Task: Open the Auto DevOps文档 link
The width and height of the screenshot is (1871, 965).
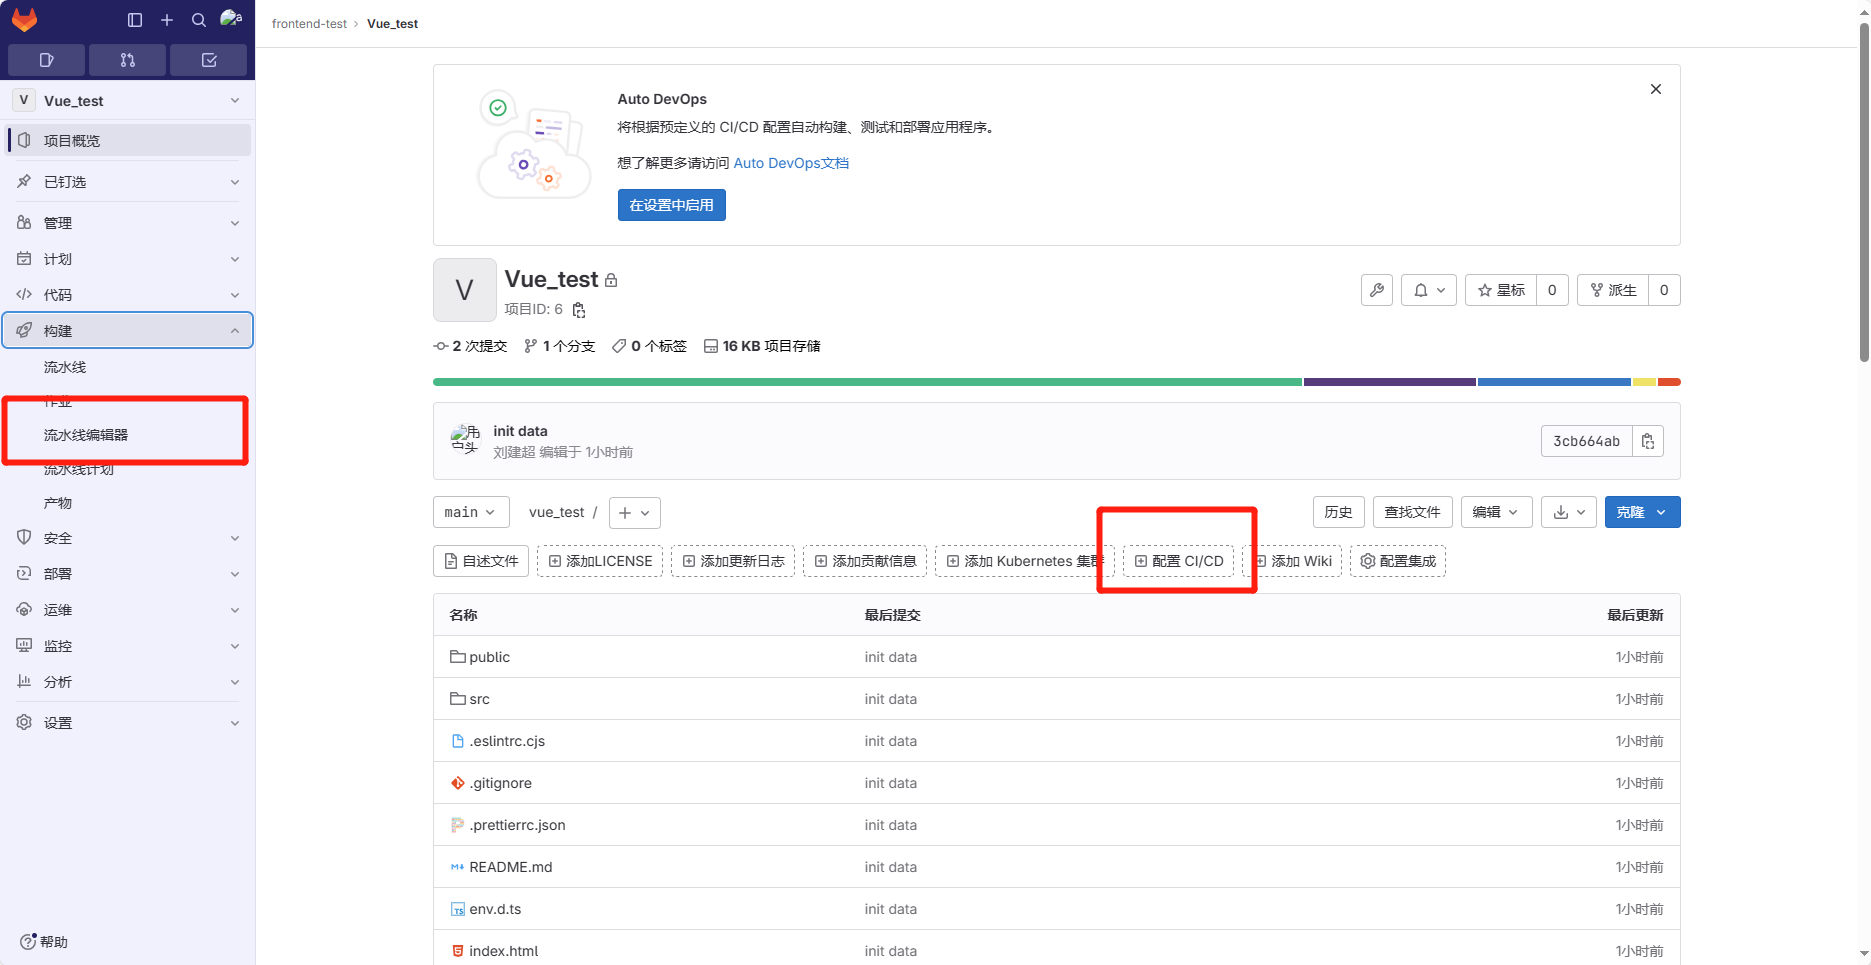Action: point(791,163)
